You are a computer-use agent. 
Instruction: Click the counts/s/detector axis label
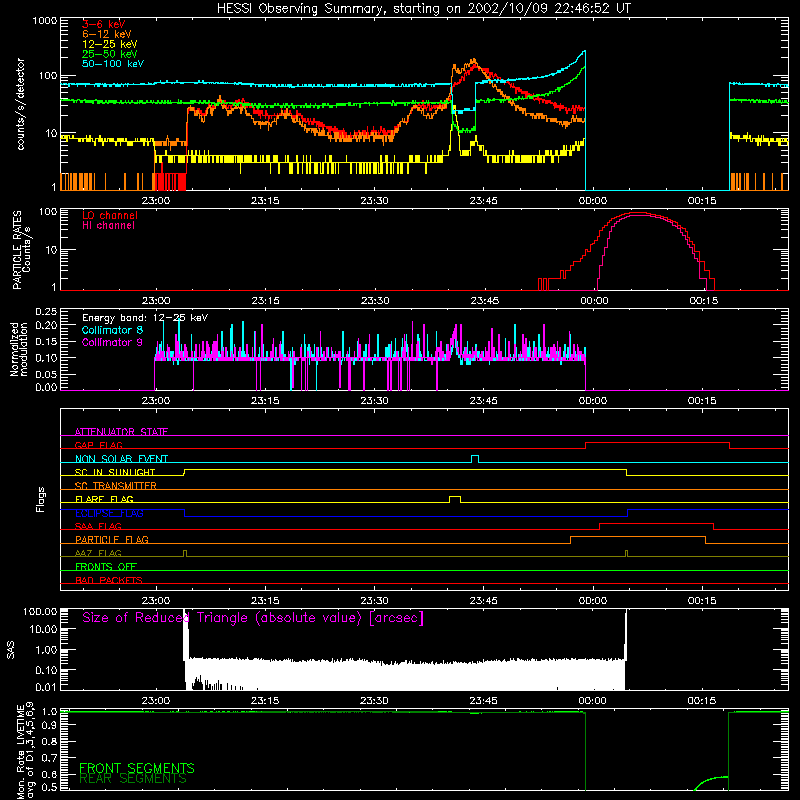pos(21,104)
